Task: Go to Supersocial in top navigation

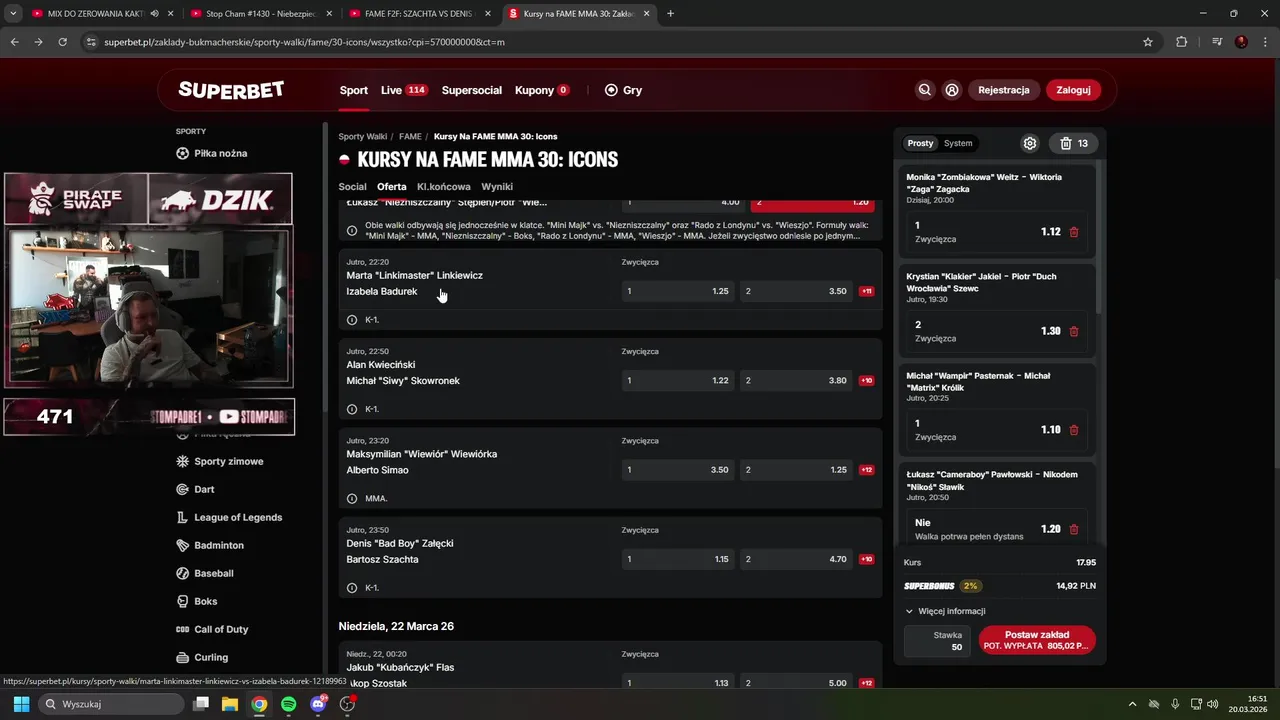Action: (472, 90)
